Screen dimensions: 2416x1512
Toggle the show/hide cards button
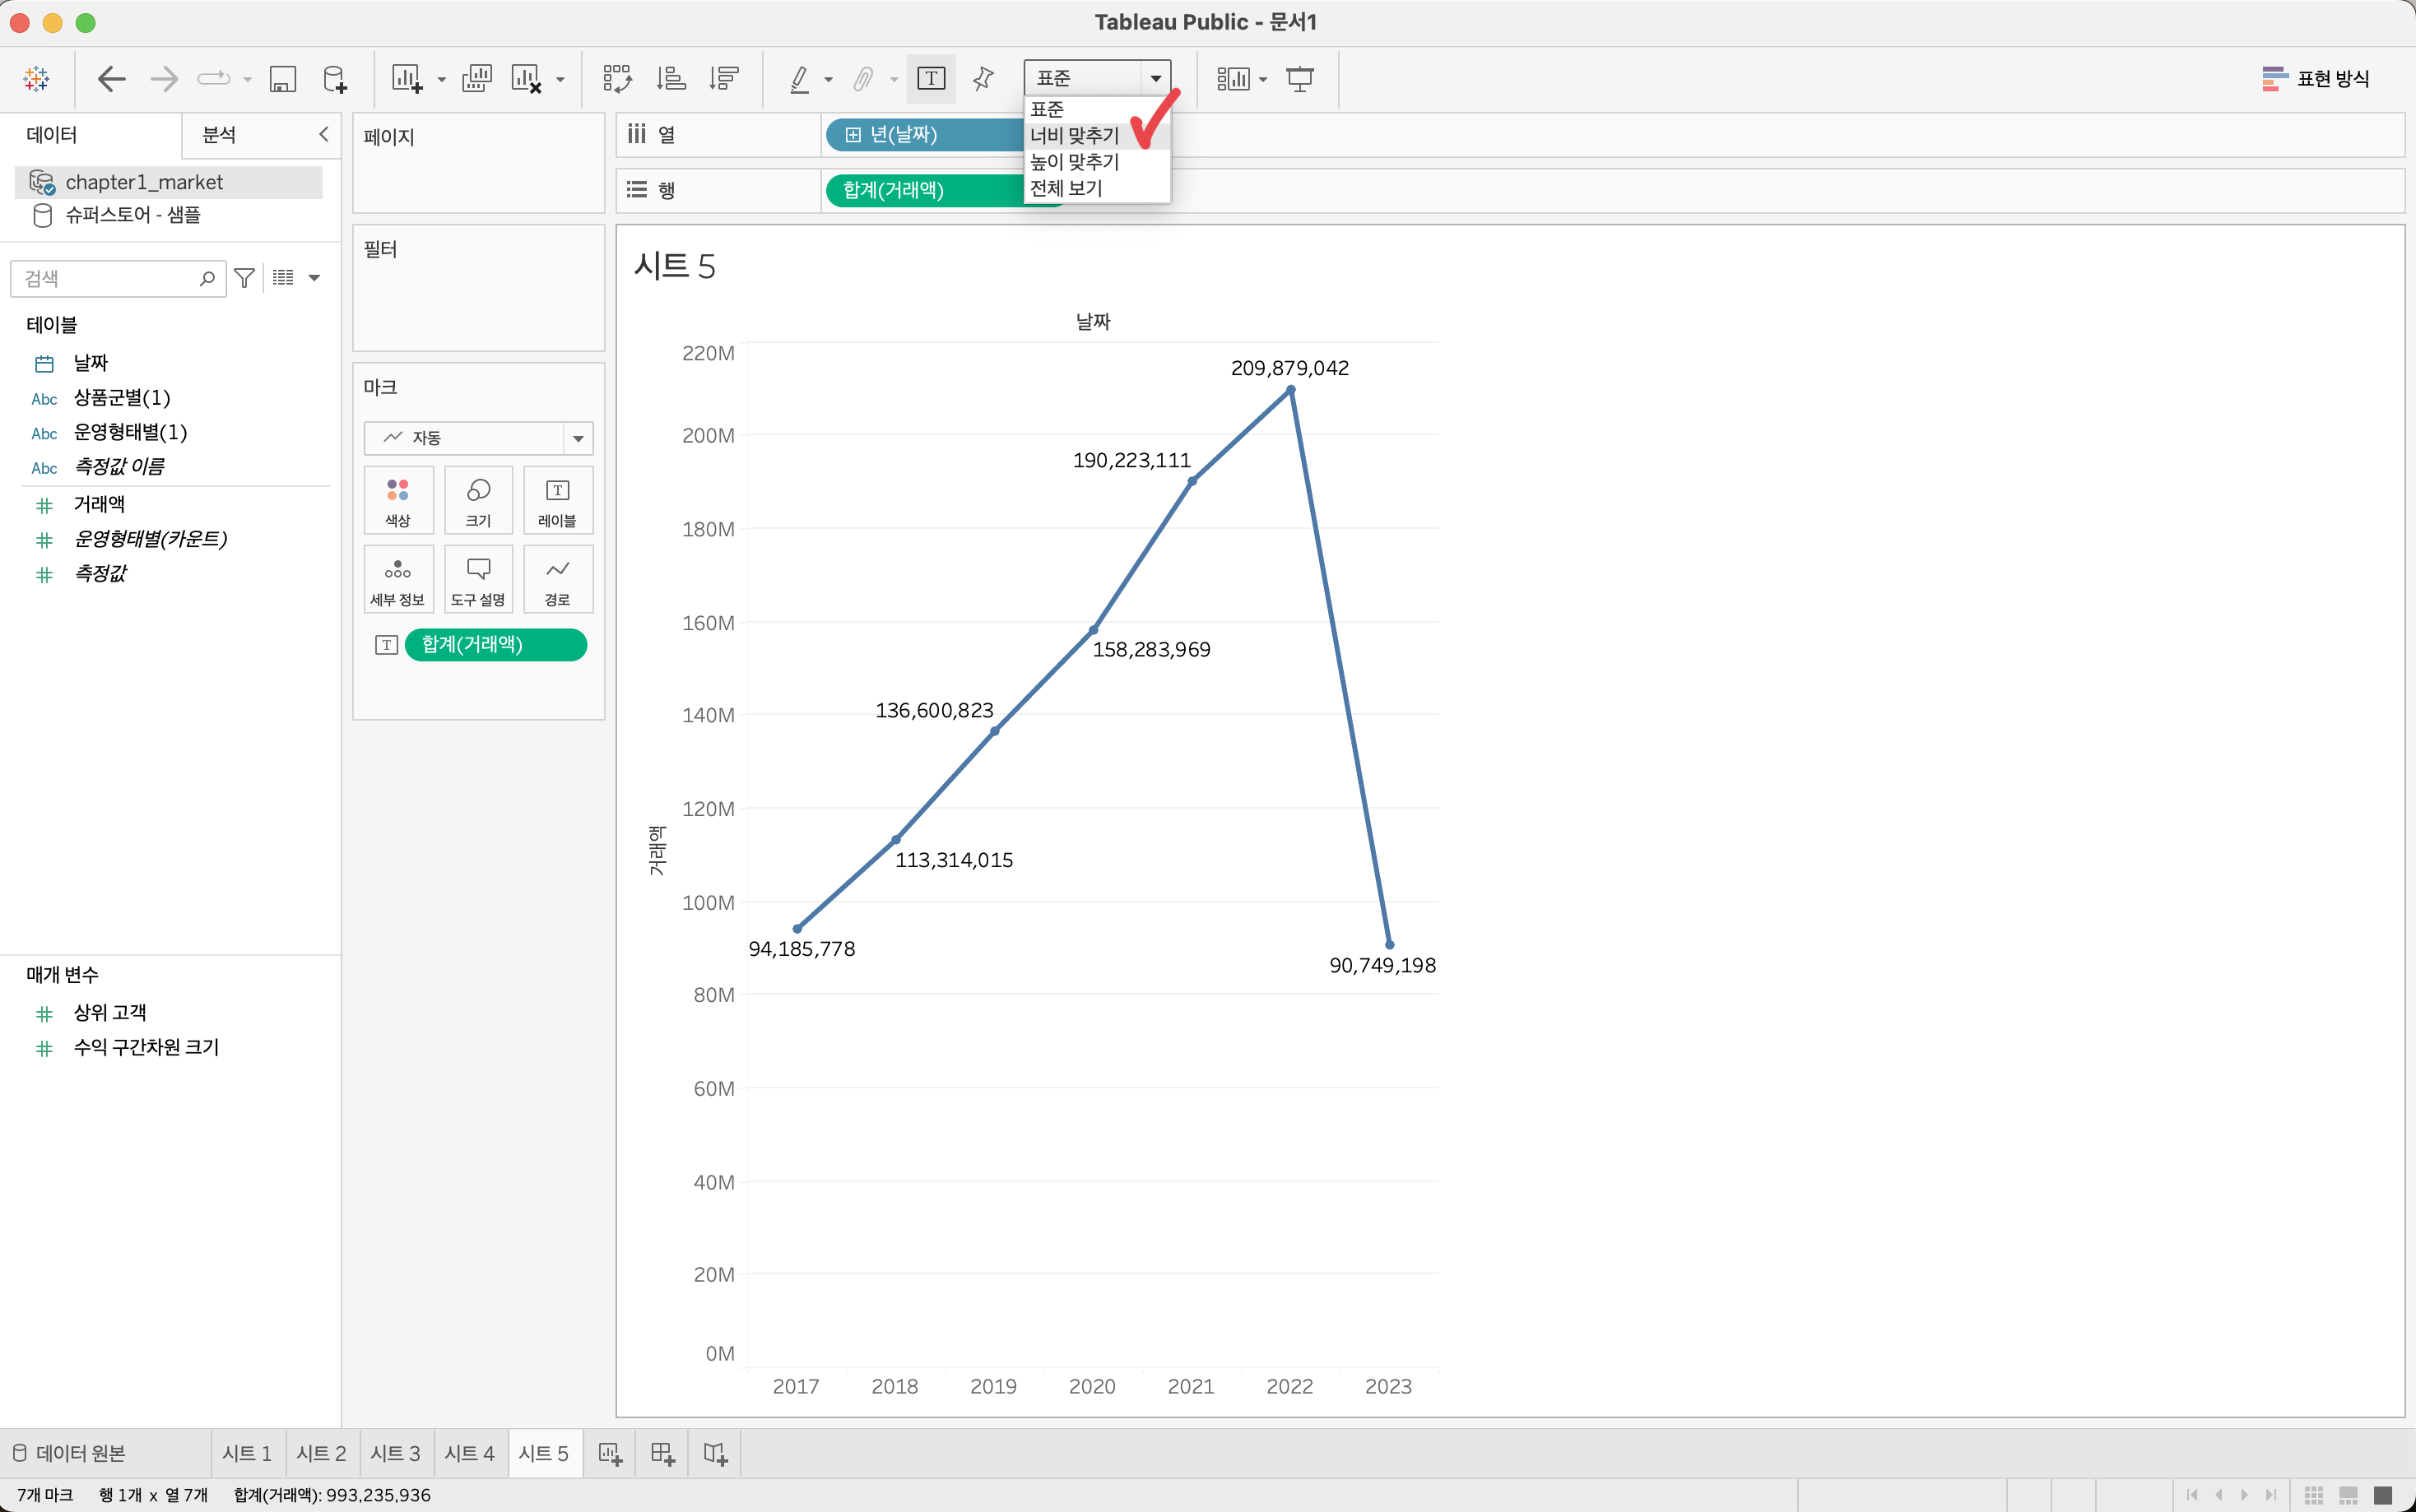pyautogui.click(x=1233, y=78)
